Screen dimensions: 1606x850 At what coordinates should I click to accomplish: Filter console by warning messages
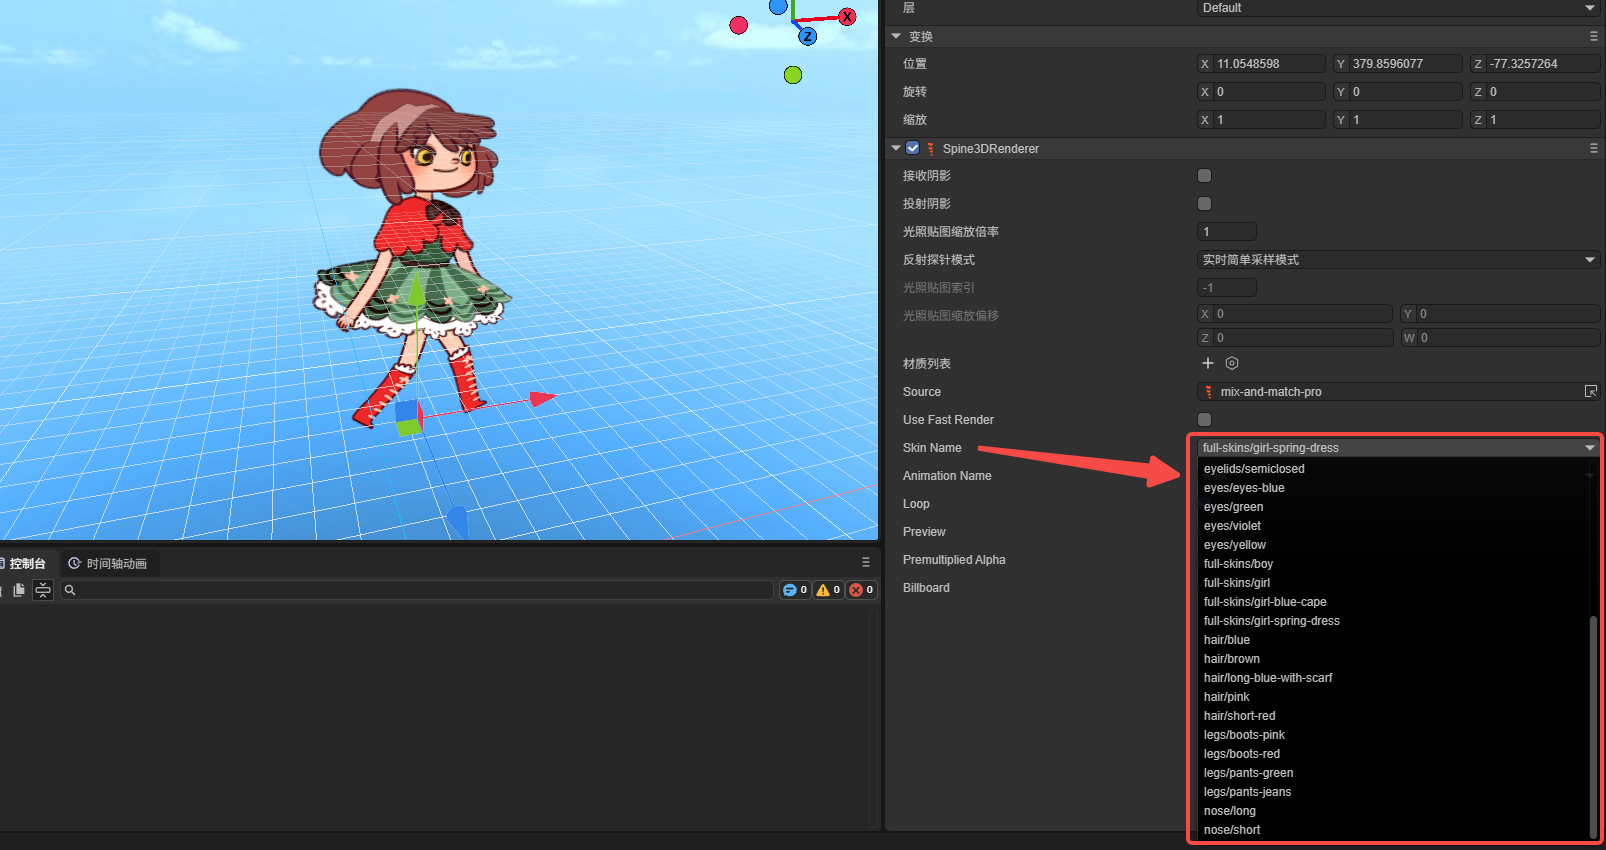[828, 590]
